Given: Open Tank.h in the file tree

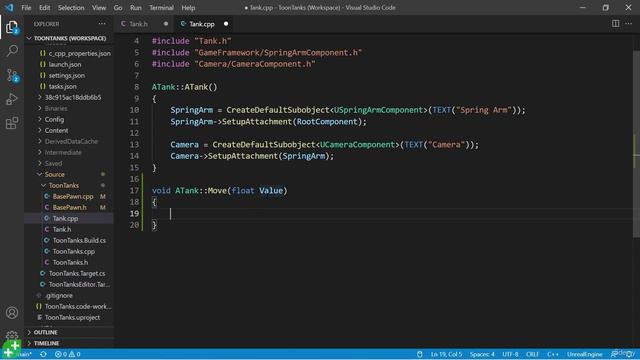Looking at the screenshot, I should coord(69,230).
